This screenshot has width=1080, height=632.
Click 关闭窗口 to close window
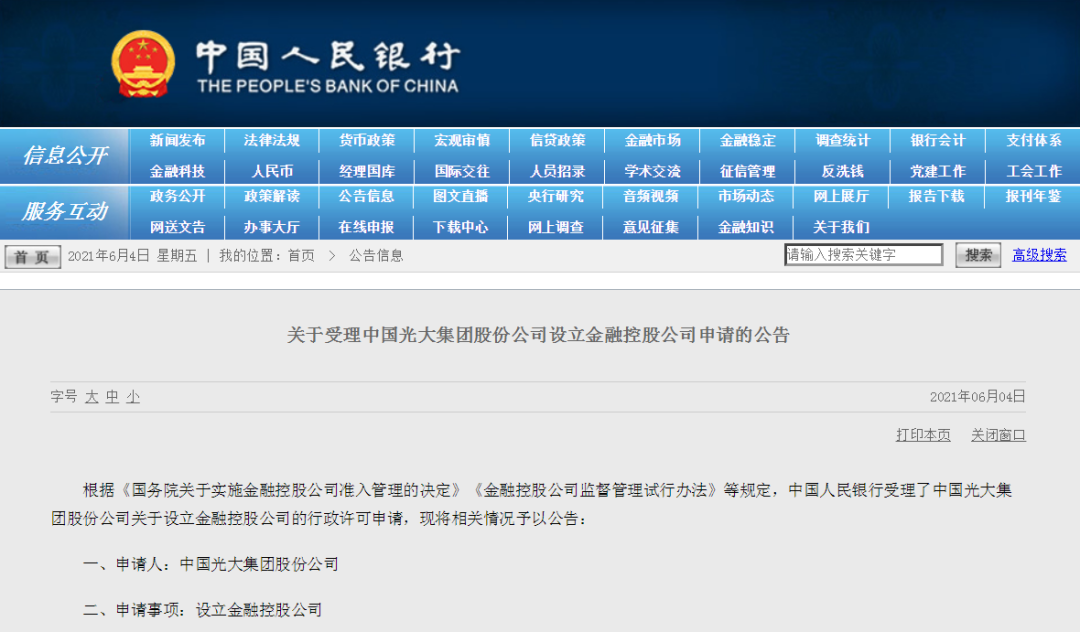pyautogui.click(x=998, y=435)
